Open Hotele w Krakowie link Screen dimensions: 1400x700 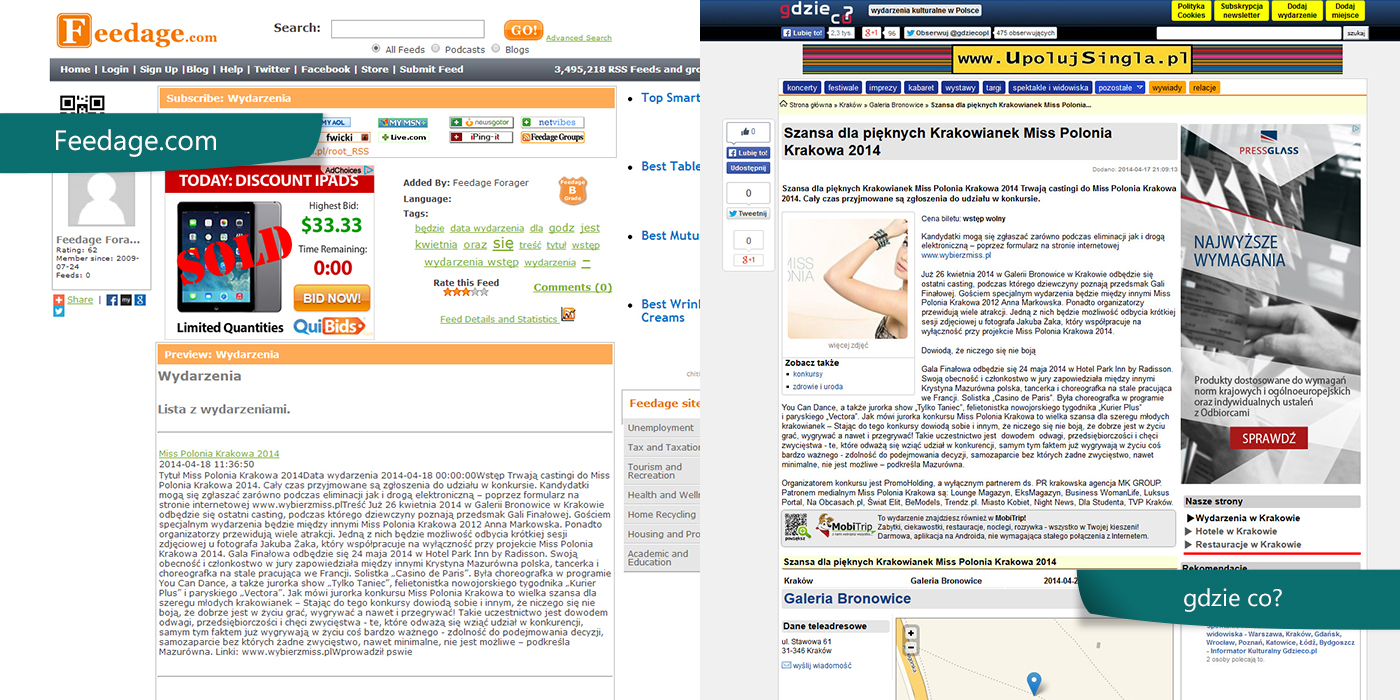tap(1237, 531)
